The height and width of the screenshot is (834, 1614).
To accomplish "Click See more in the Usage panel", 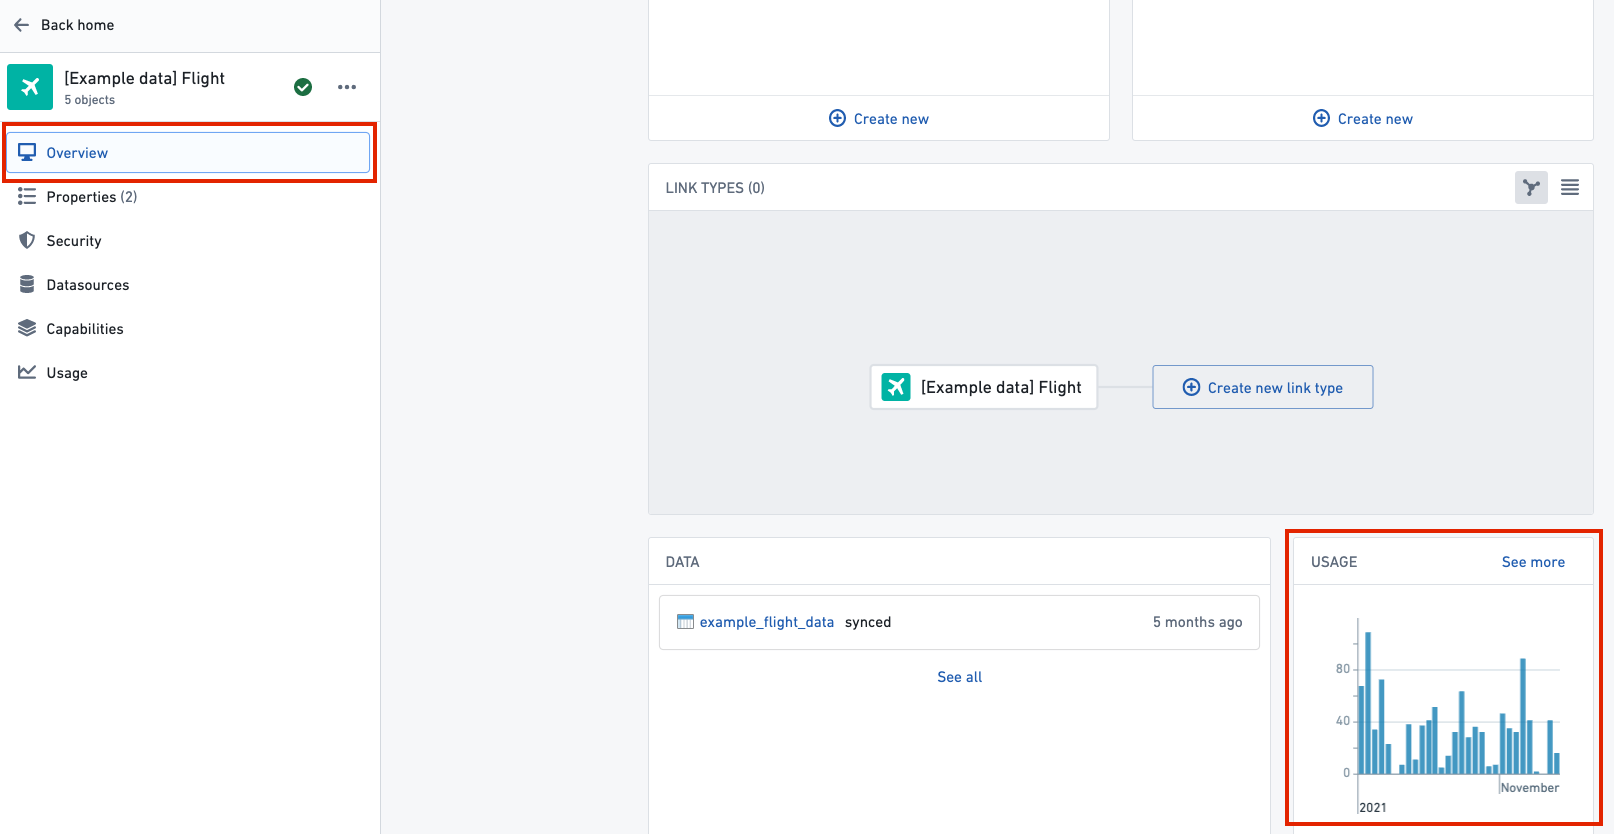I will click(x=1533, y=562).
